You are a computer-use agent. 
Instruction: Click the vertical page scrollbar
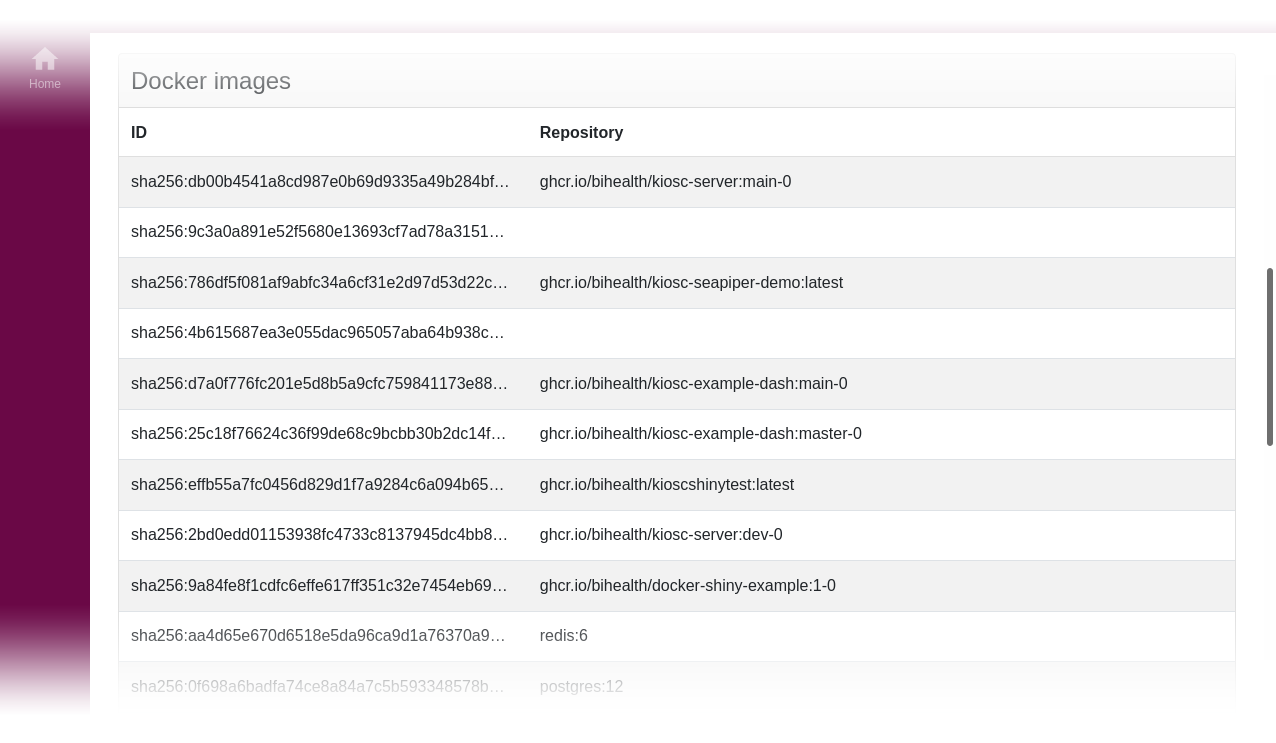click(1270, 356)
